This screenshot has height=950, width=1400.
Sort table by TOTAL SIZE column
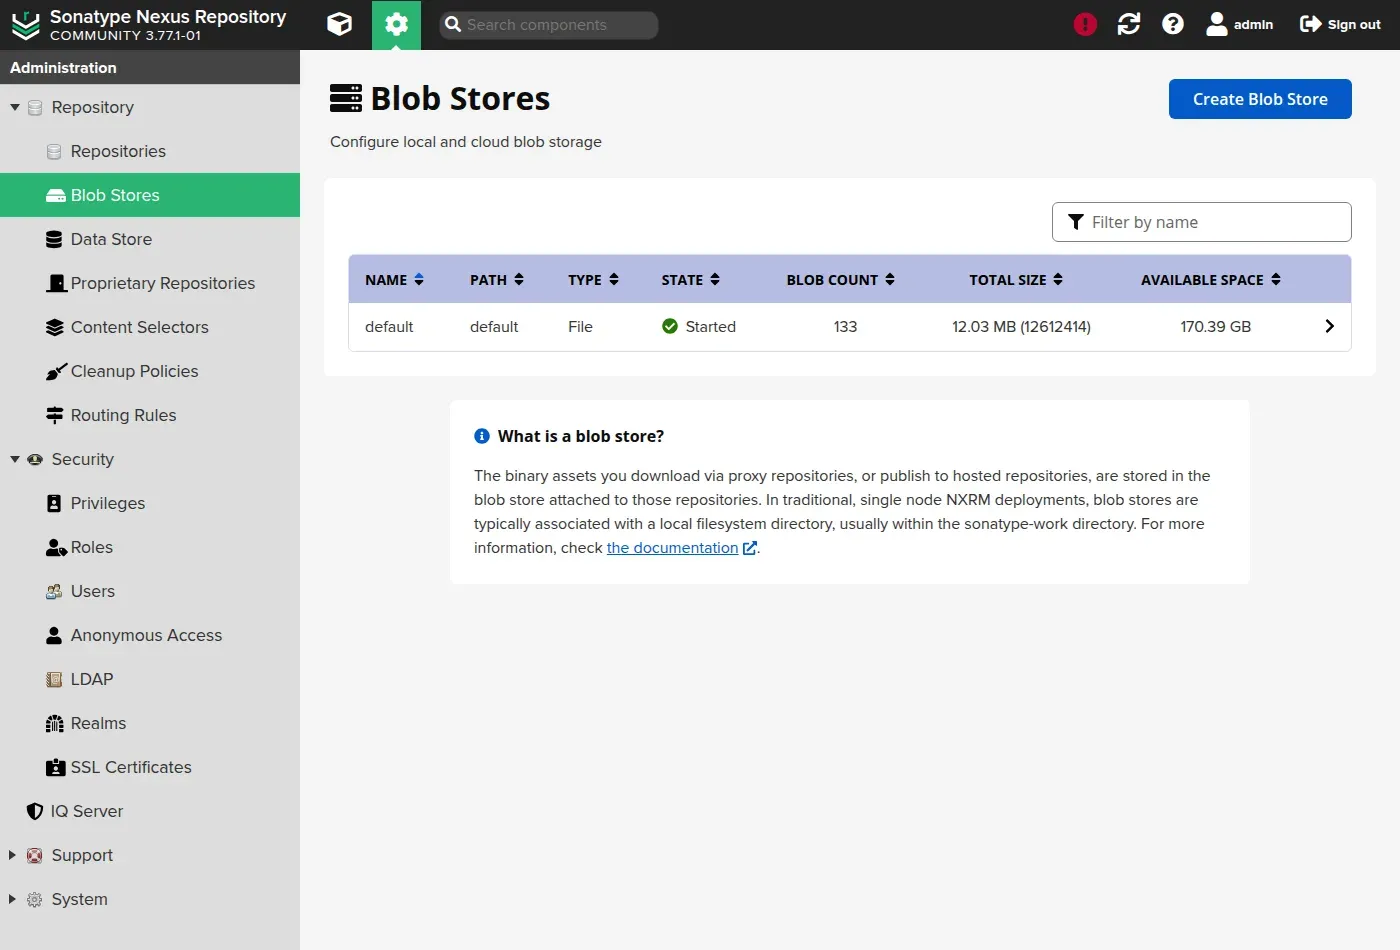pos(1015,280)
